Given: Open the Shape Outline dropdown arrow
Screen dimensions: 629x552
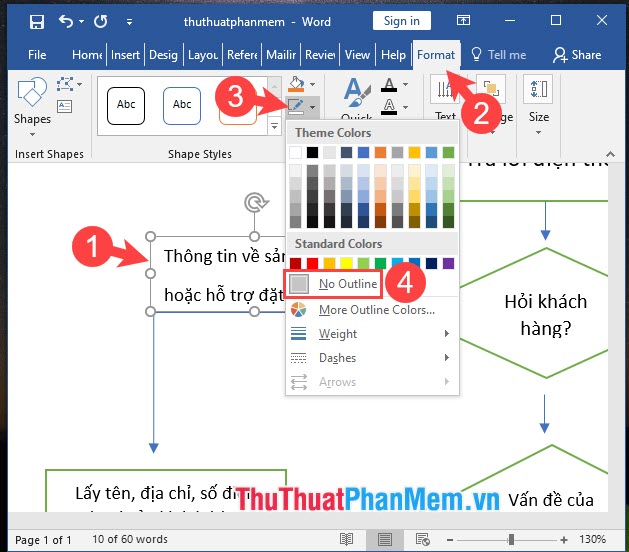Looking at the screenshot, I should pos(312,107).
